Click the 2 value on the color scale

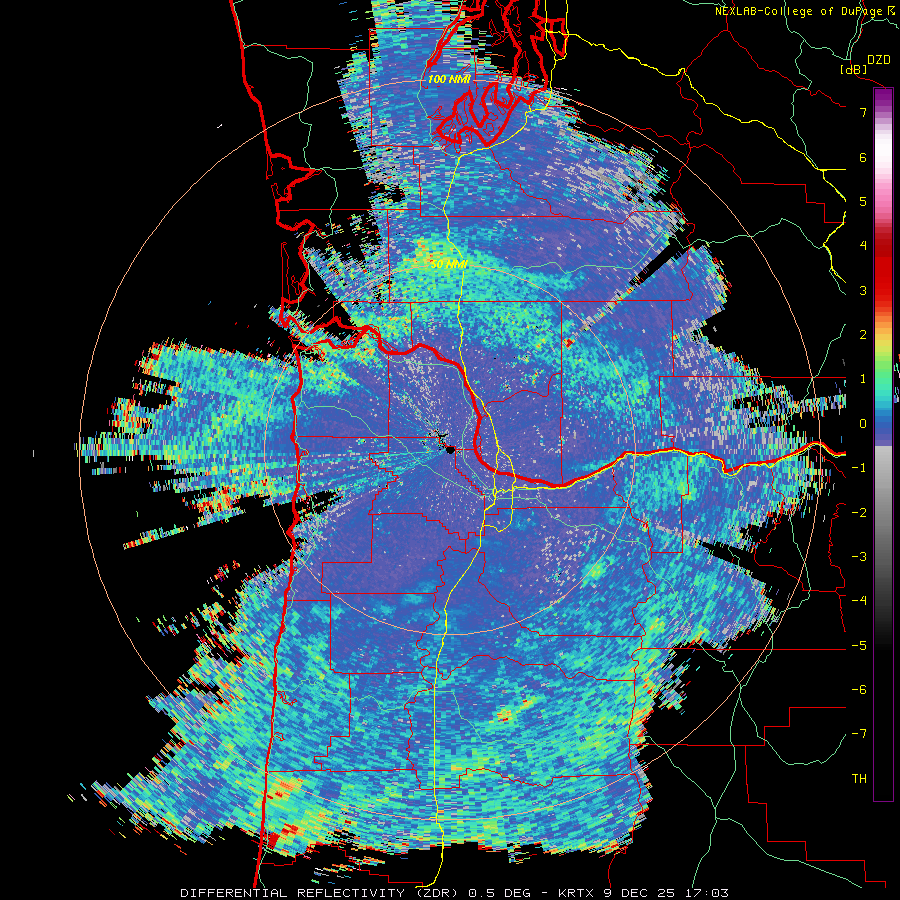click(863, 335)
